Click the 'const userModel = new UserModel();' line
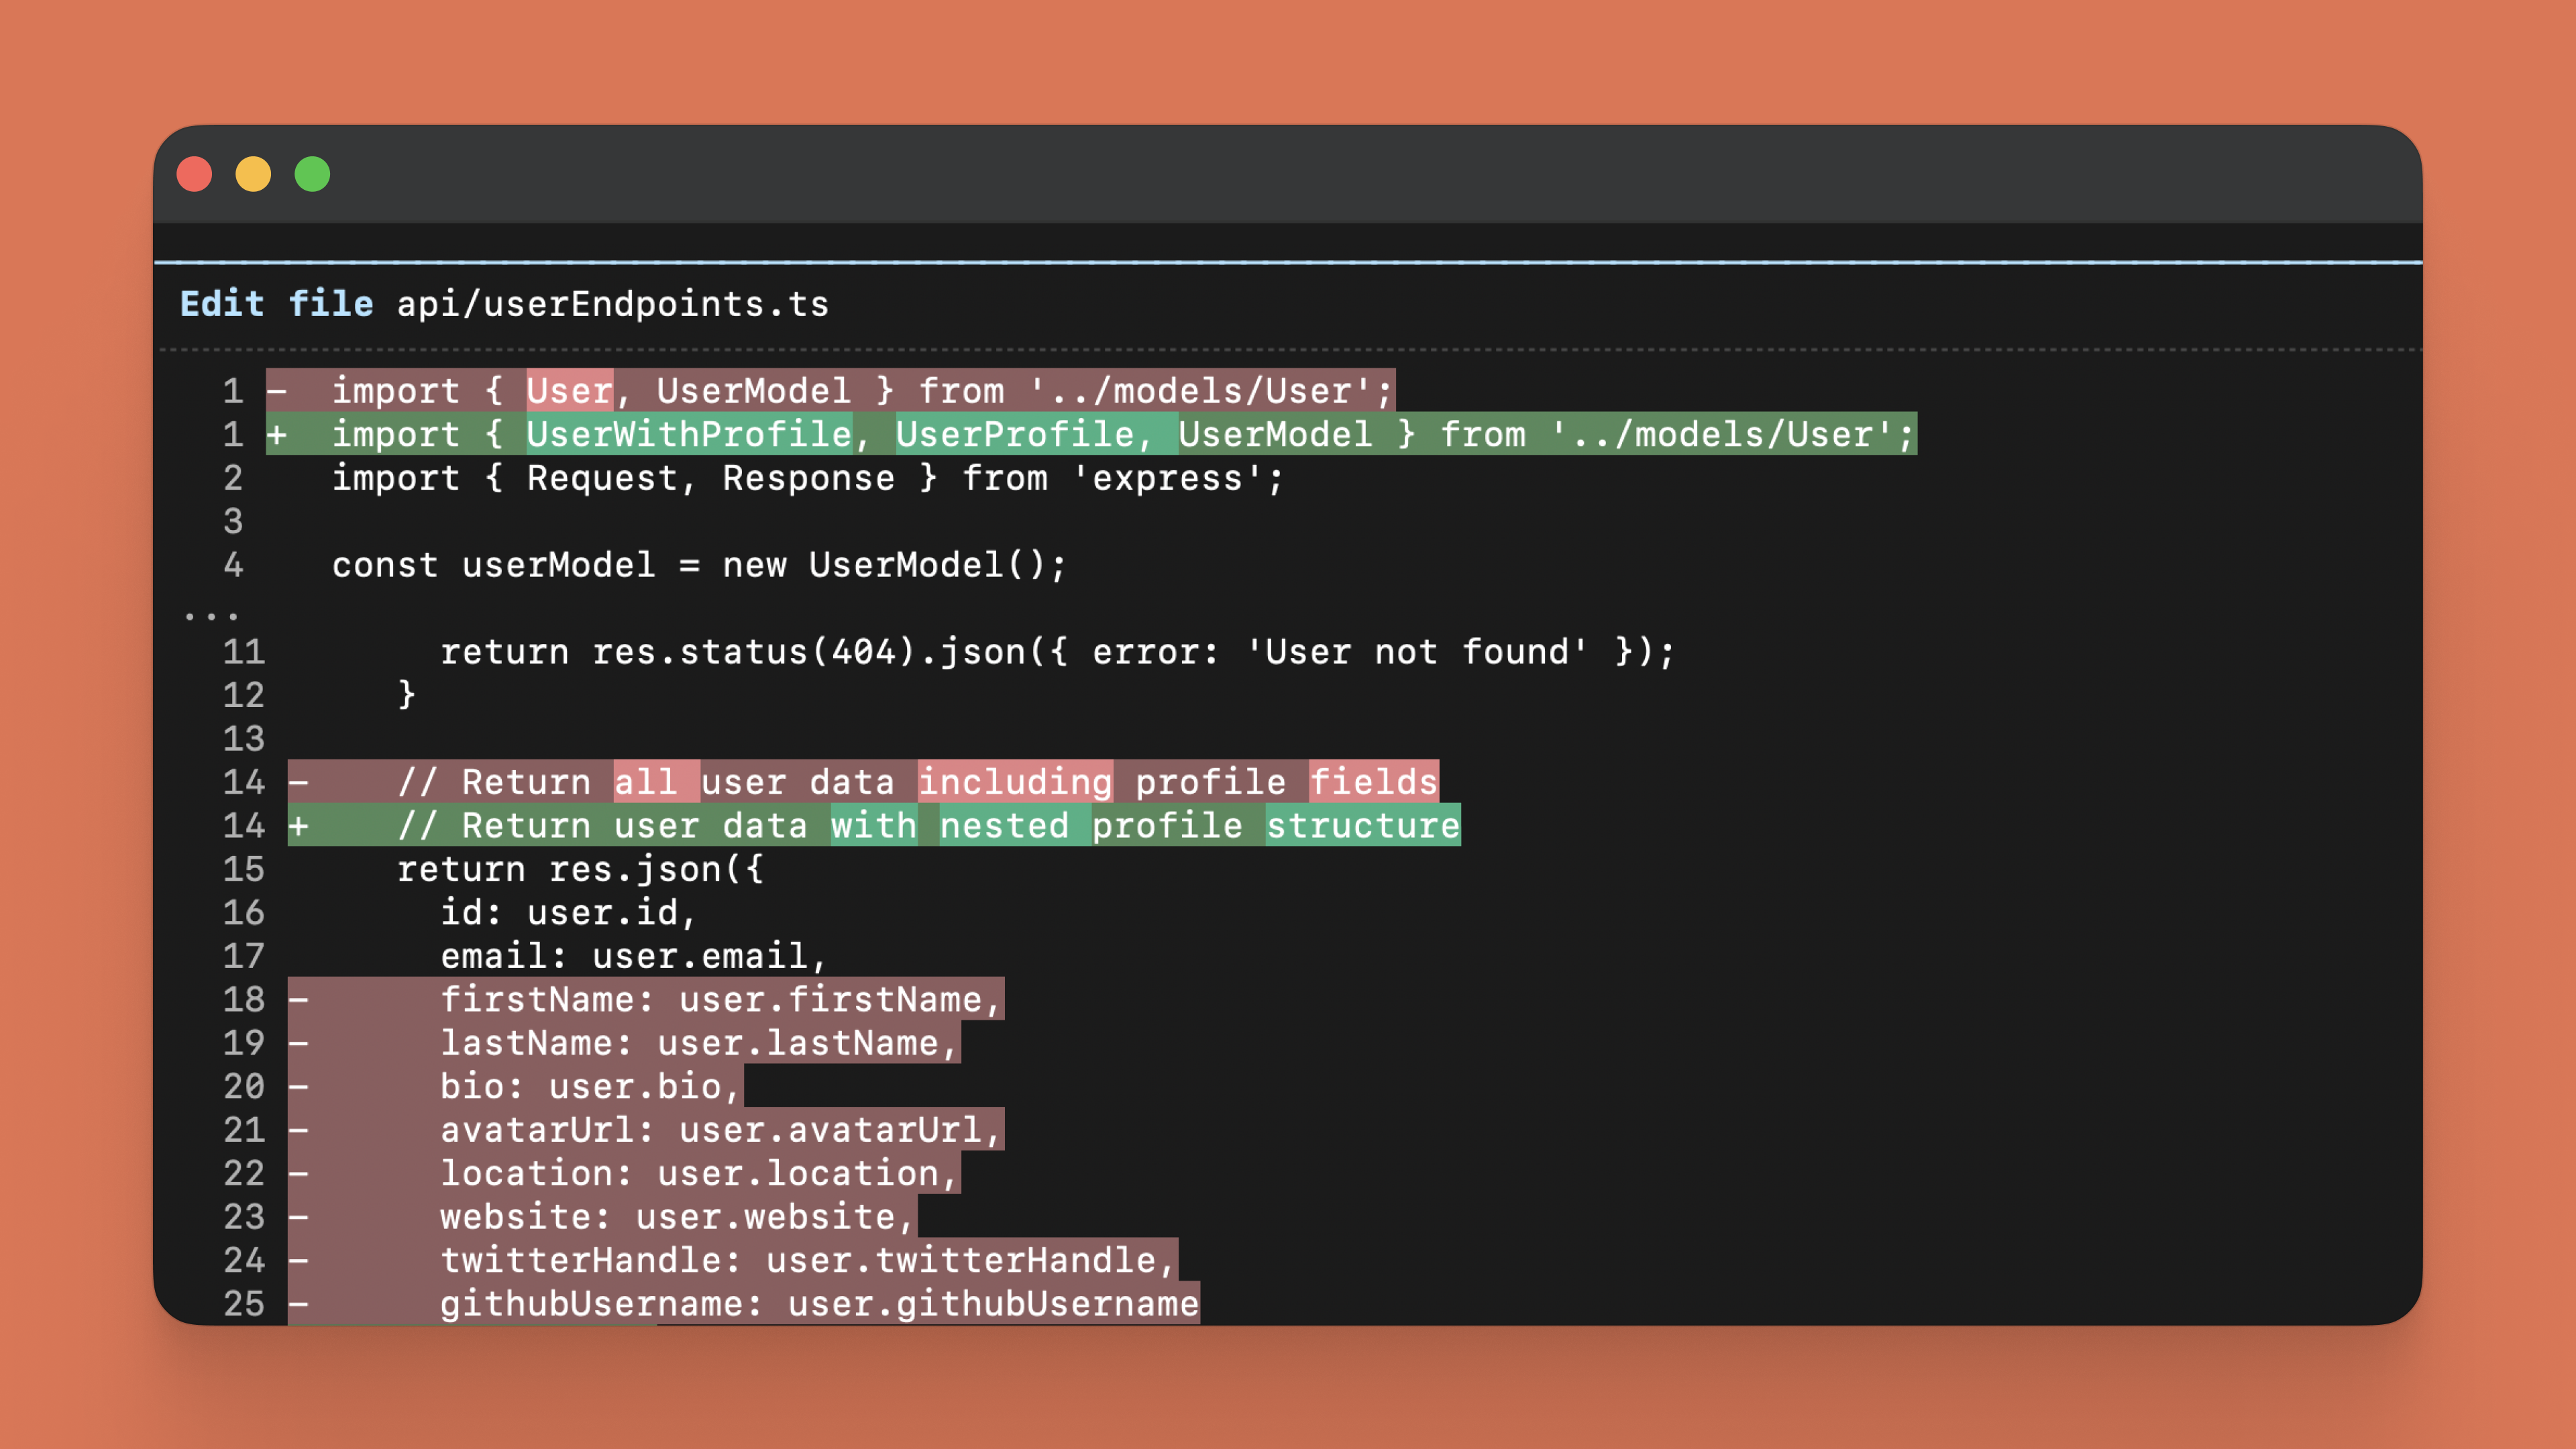The image size is (2576, 1449). pos(698,564)
